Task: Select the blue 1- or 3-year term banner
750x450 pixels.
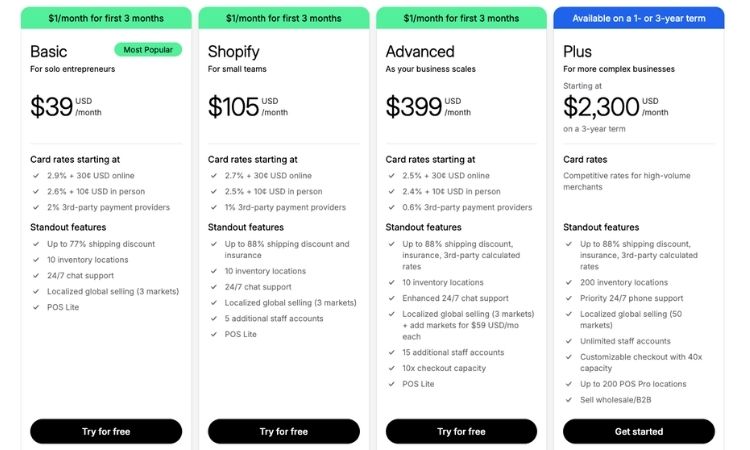Action: click(639, 18)
